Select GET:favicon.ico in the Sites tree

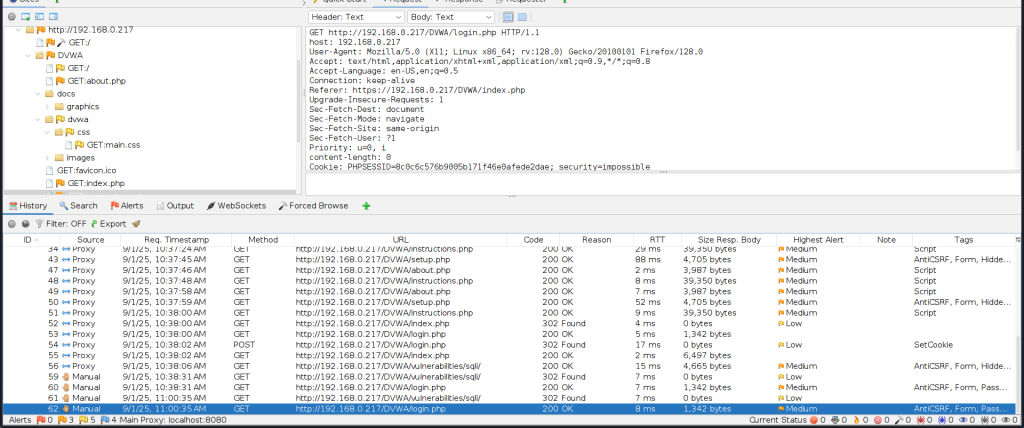point(86,171)
